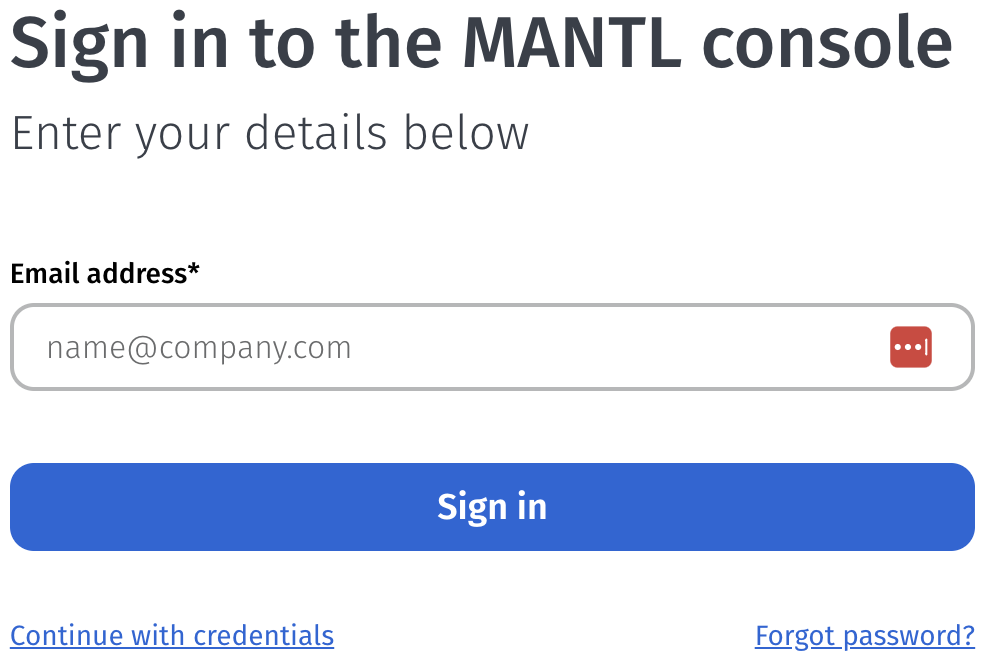
Task: Click the red password manager icon
Action: pos(910,347)
